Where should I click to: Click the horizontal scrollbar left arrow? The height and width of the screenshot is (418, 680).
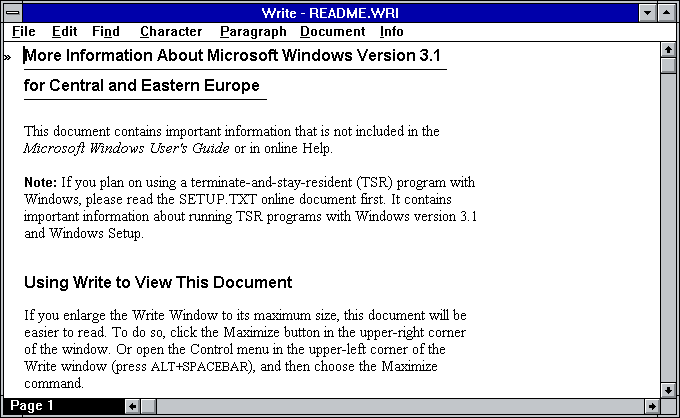click(x=132, y=406)
